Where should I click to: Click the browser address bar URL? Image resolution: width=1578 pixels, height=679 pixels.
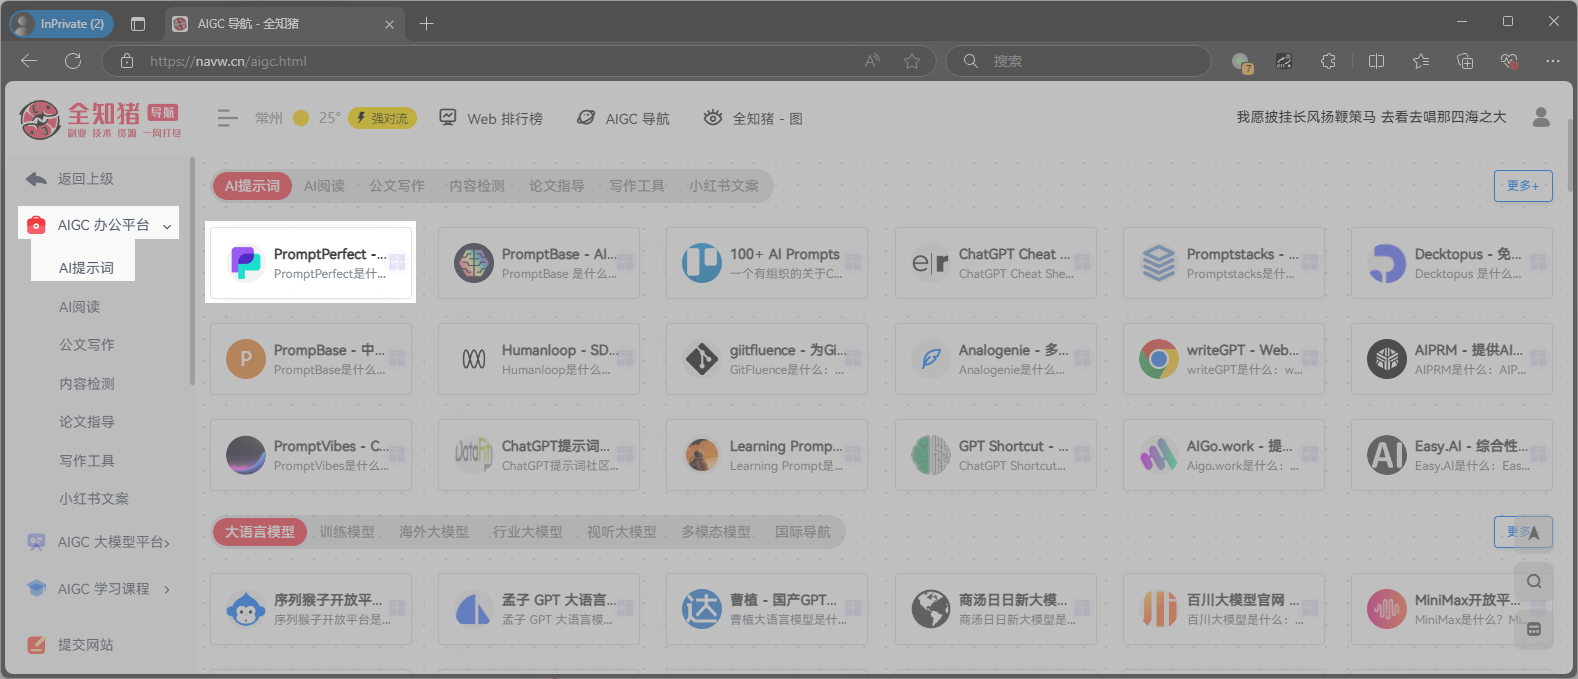click(228, 61)
